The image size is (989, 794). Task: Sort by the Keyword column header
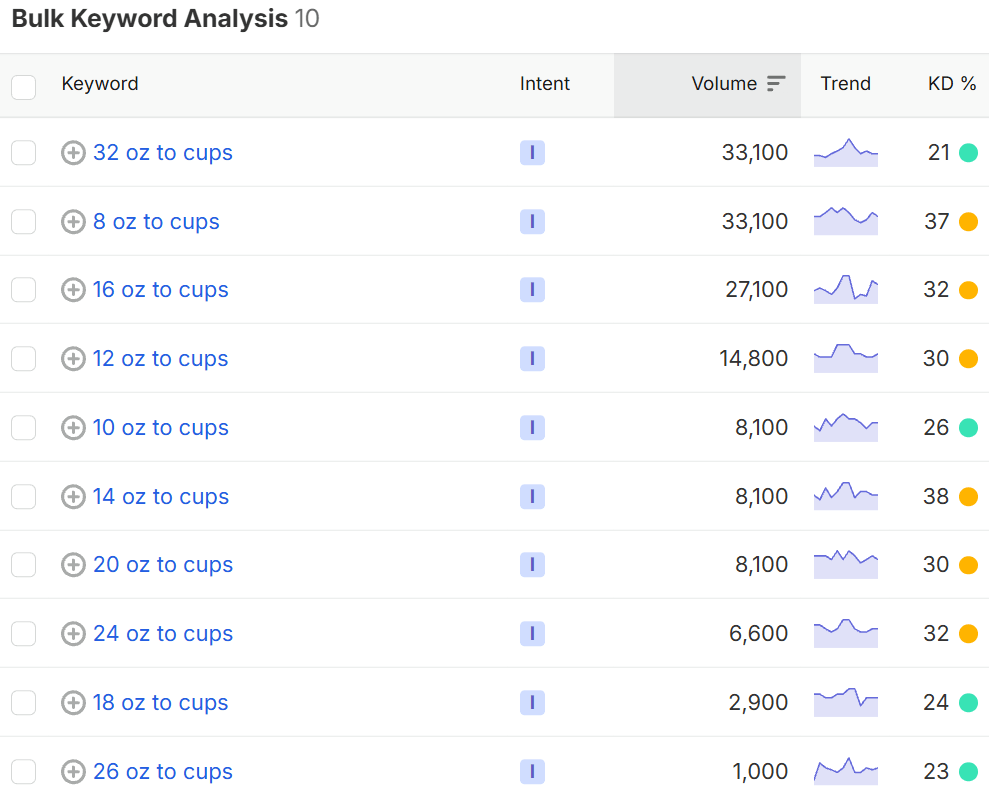[100, 84]
